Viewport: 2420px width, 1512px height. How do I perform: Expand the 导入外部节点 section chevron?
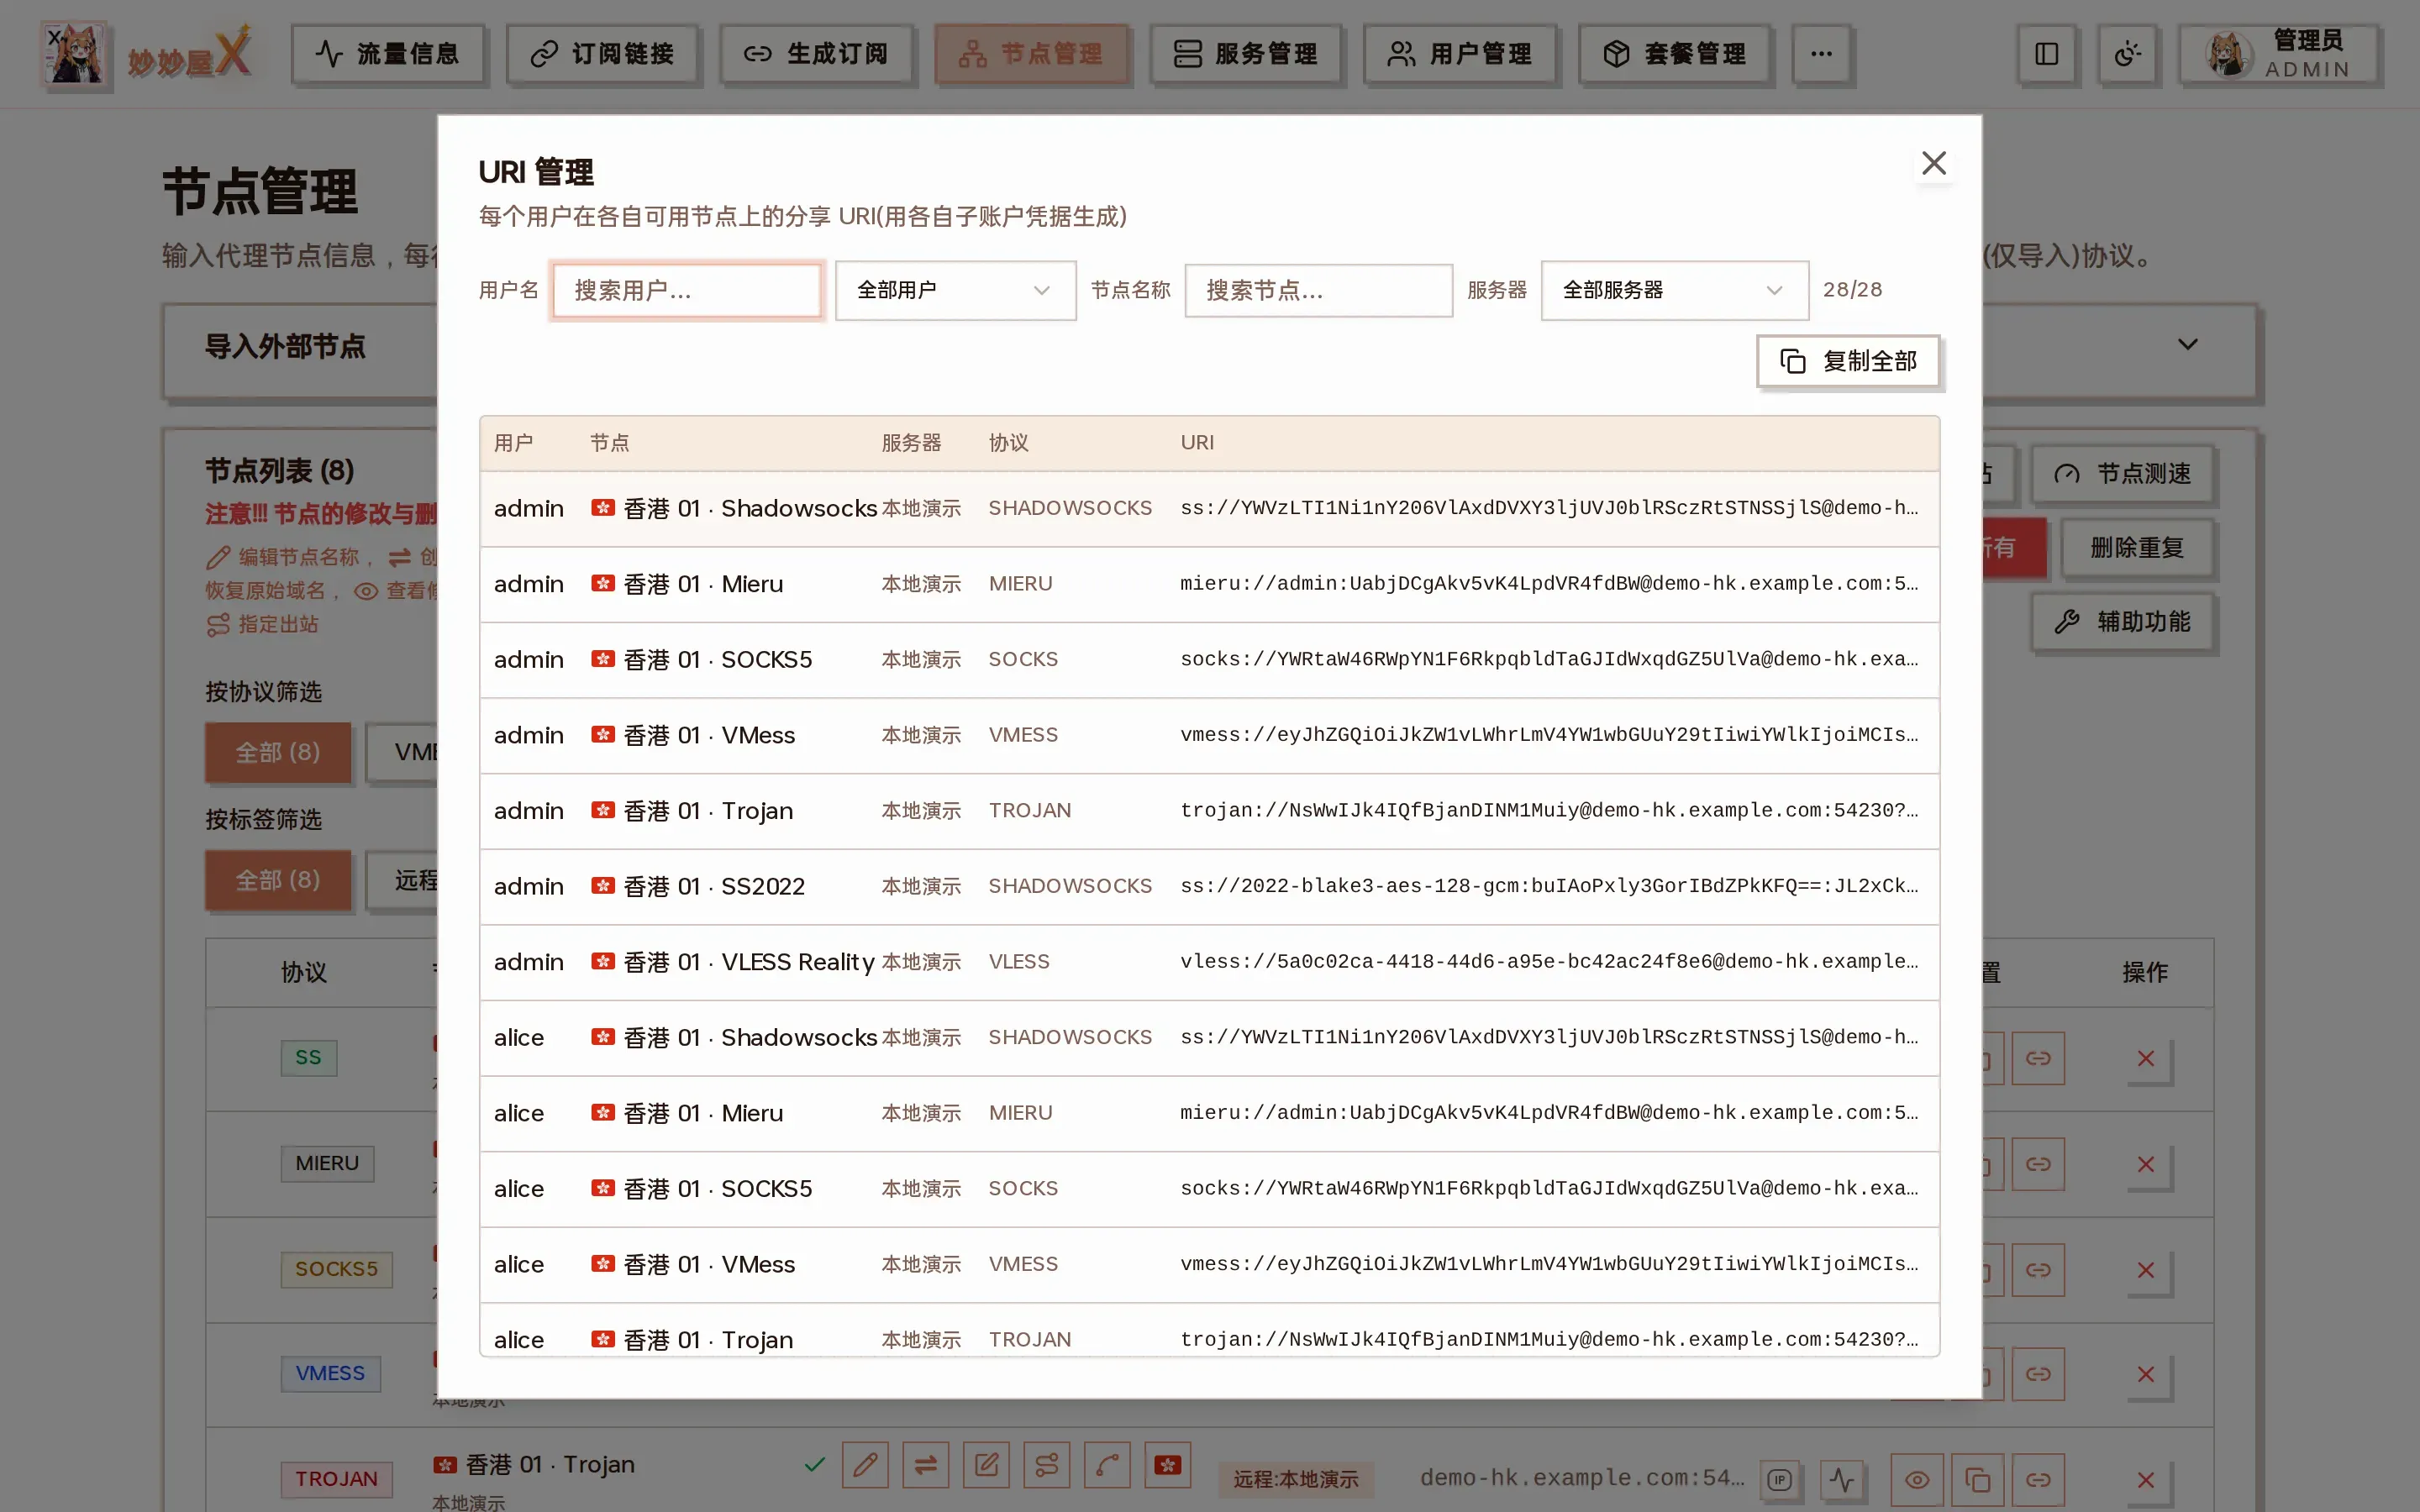tap(2187, 345)
